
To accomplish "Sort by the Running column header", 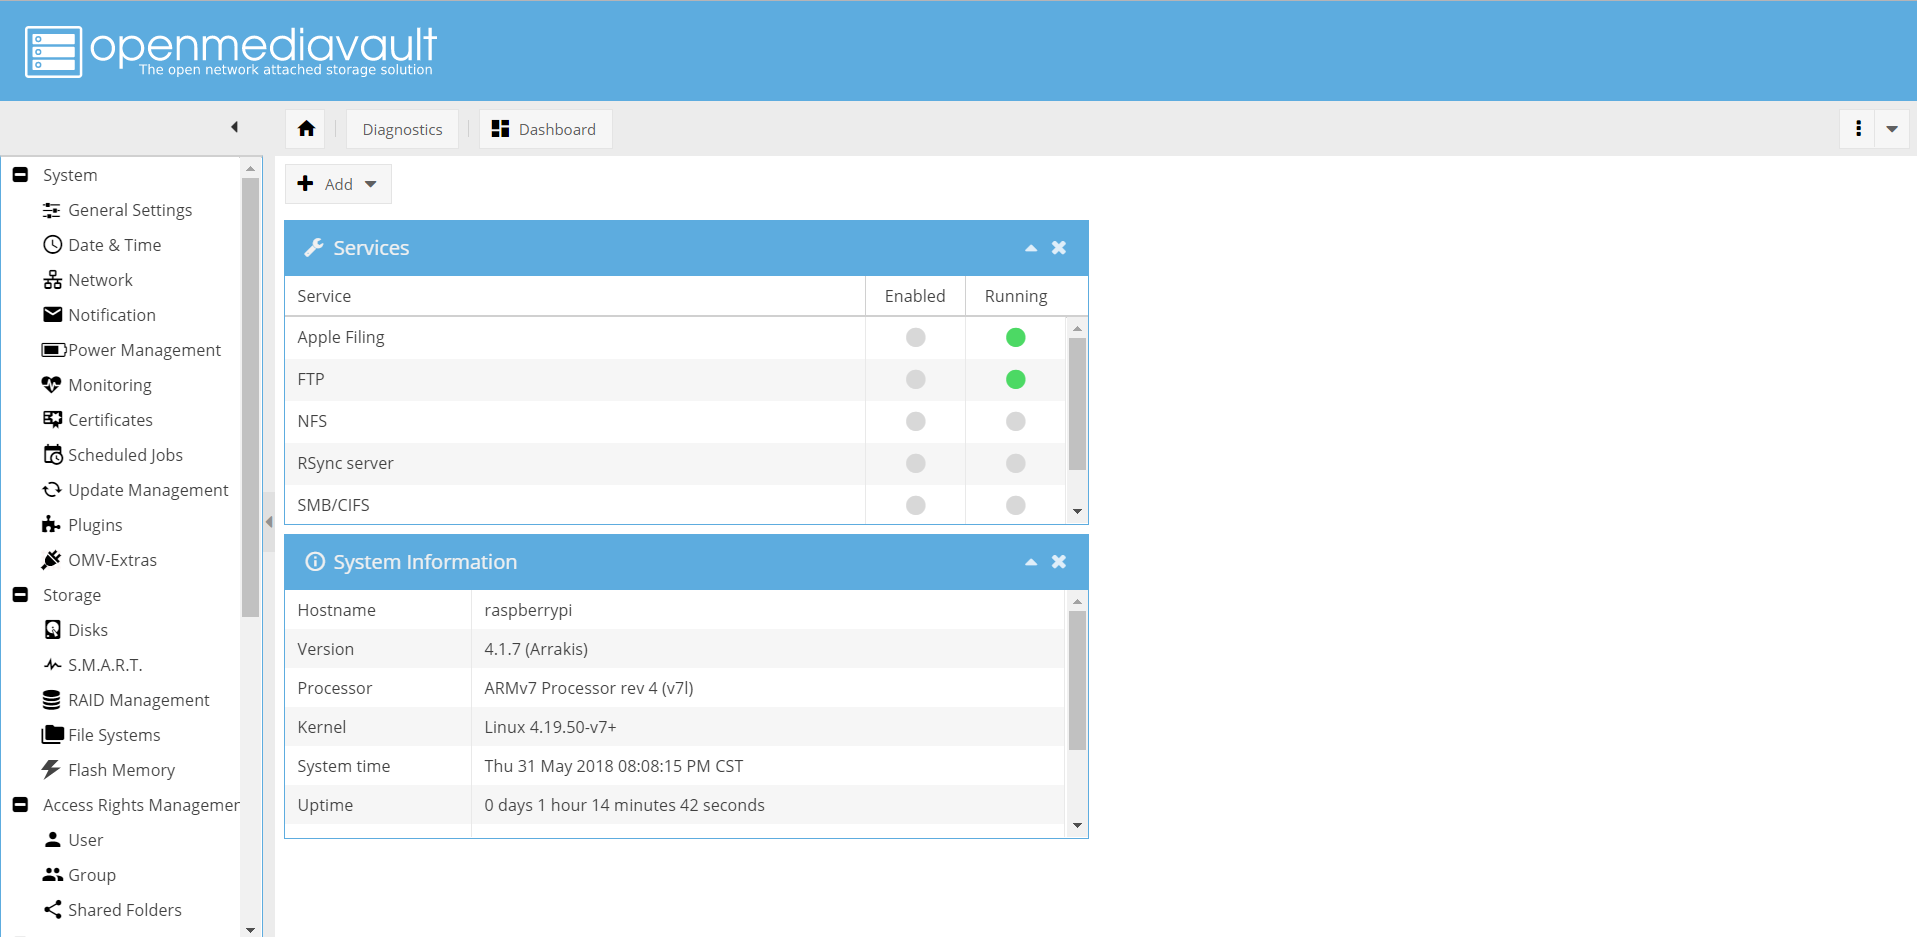I will pyautogui.click(x=1016, y=296).
